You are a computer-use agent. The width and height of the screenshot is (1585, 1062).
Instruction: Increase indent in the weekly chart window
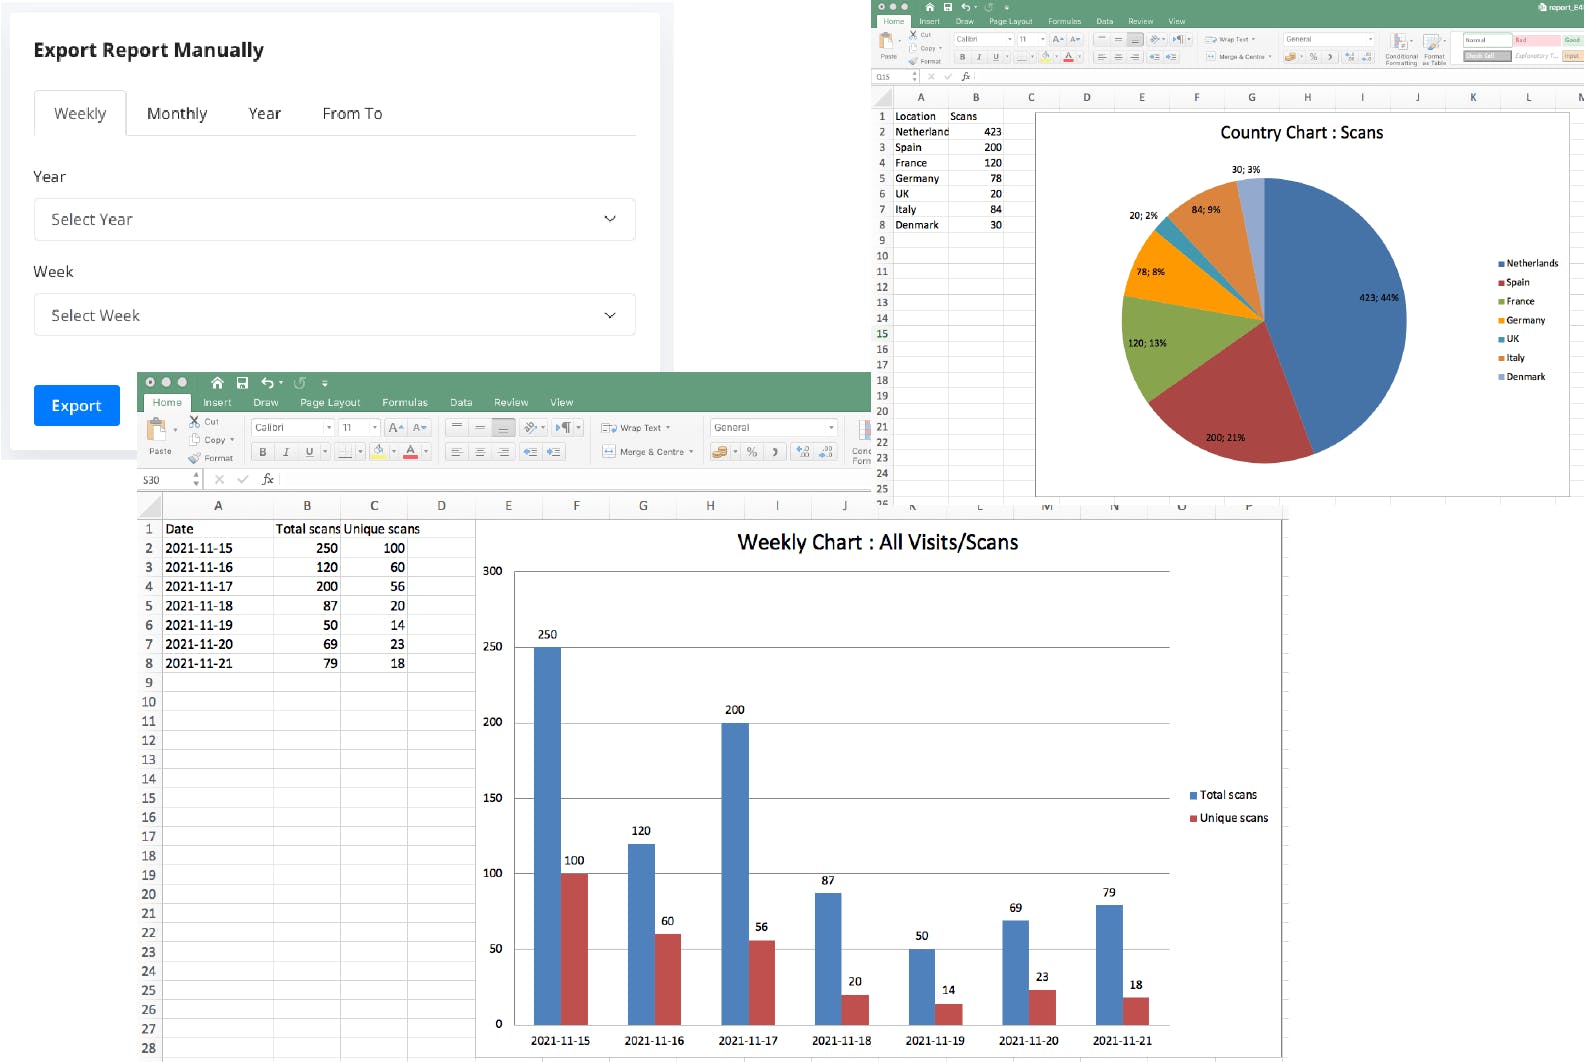point(553,452)
